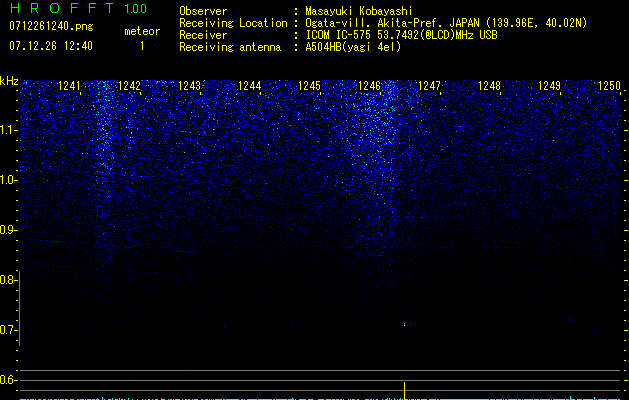
Task: Click the 1244 time marker
Action: (250, 86)
